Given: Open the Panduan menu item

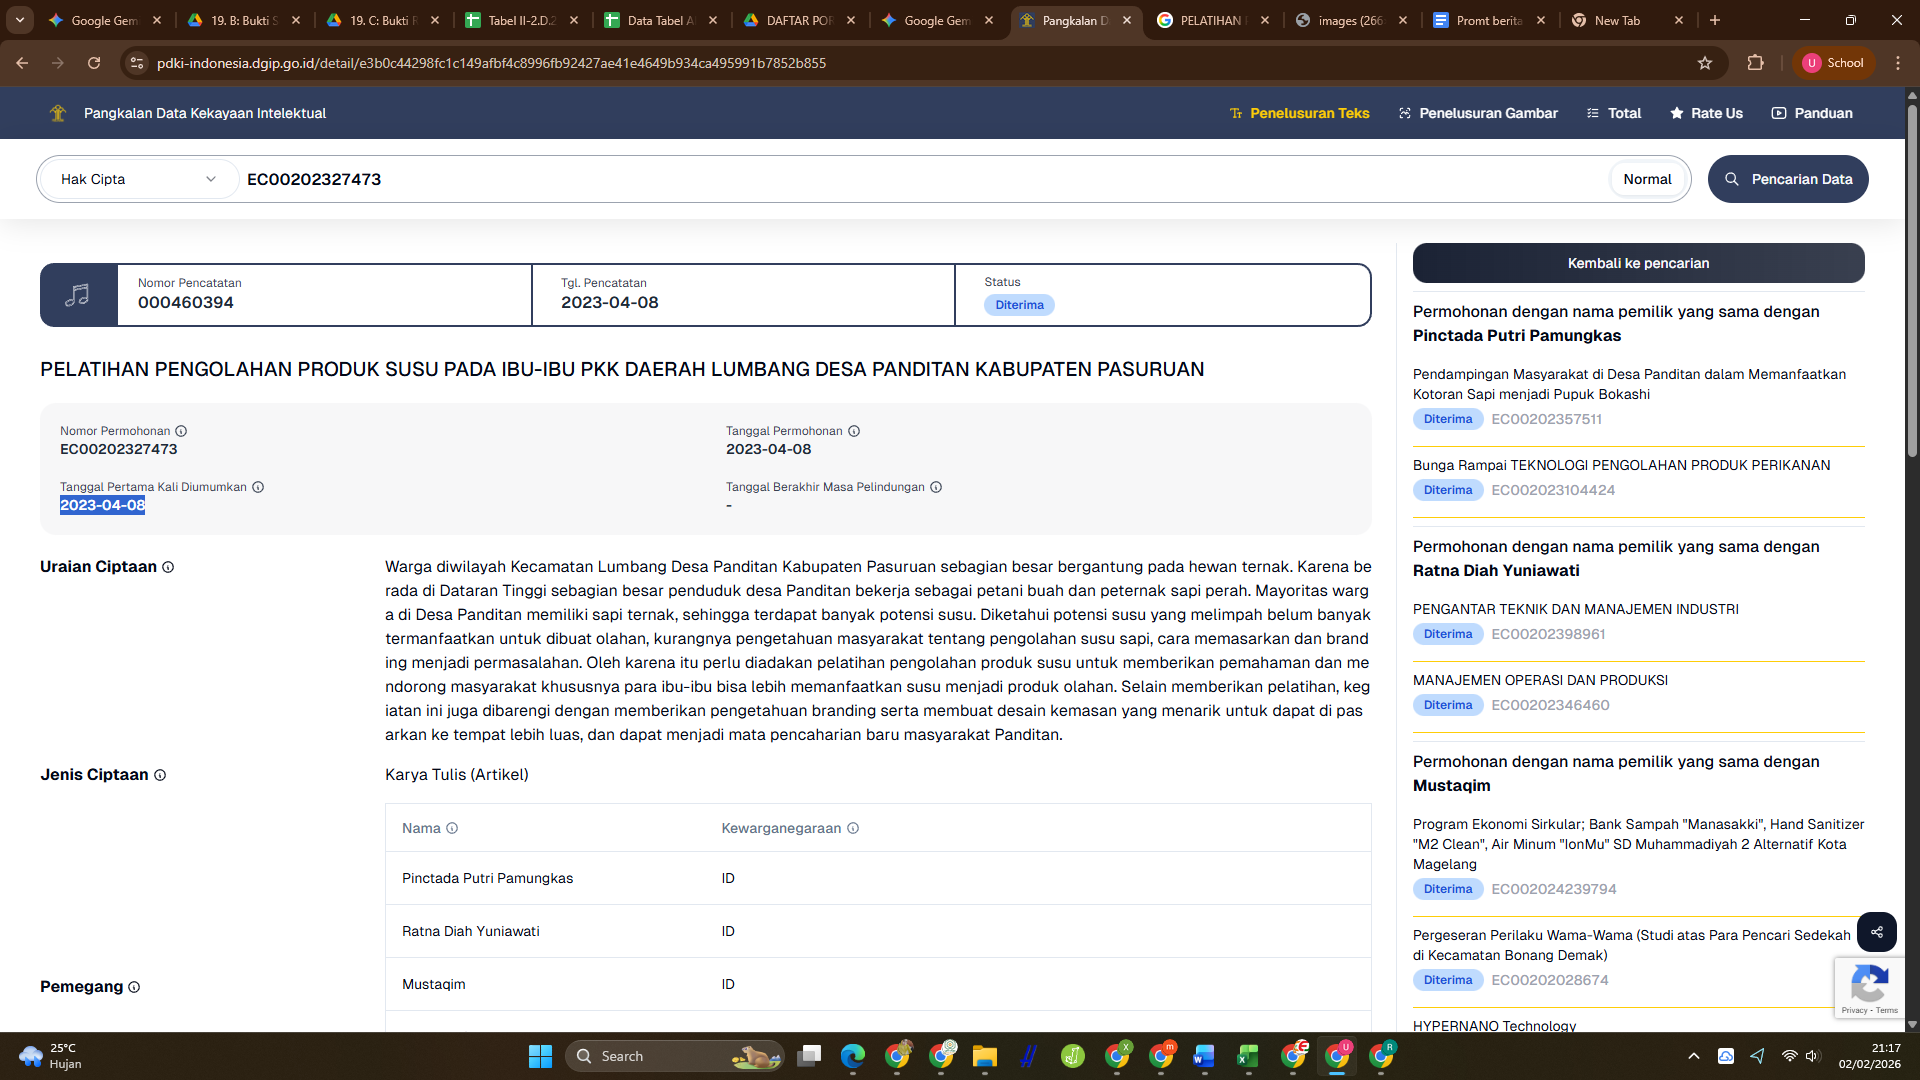Looking at the screenshot, I should pos(1812,113).
